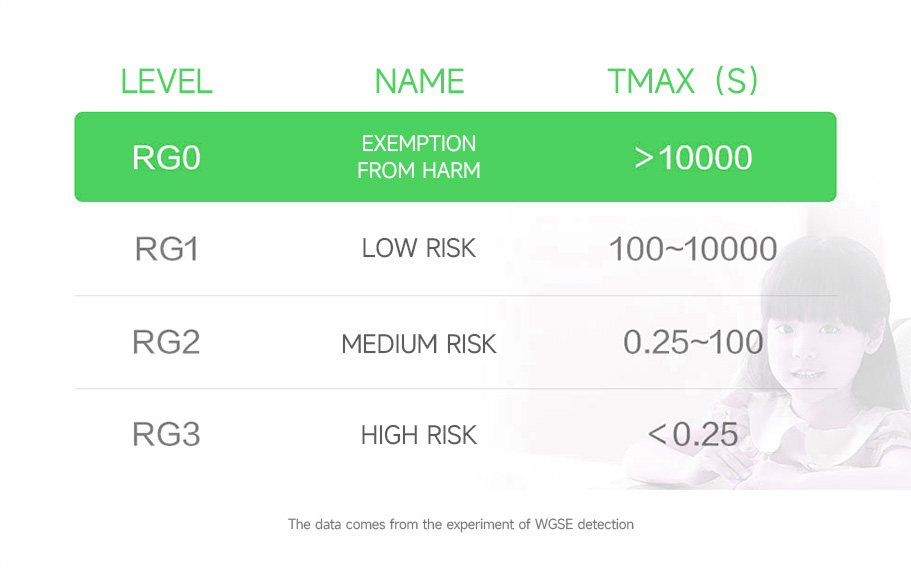Click the NAME column header
The width and height of the screenshot is (911, 568).
pyautogui.click(x=419, y=81)
